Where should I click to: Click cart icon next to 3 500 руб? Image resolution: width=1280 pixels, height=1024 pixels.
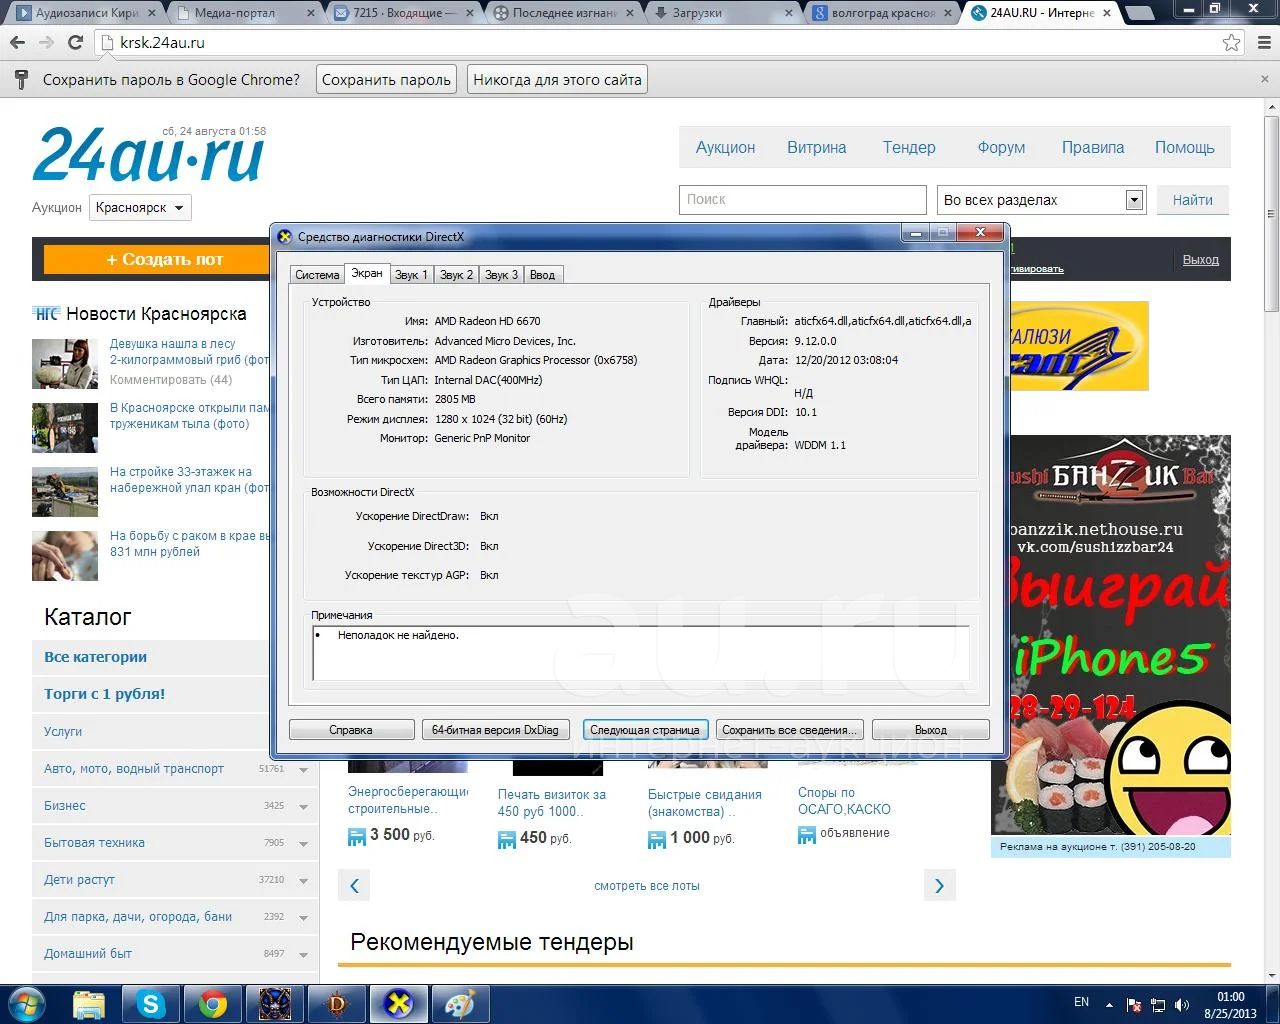357,837
